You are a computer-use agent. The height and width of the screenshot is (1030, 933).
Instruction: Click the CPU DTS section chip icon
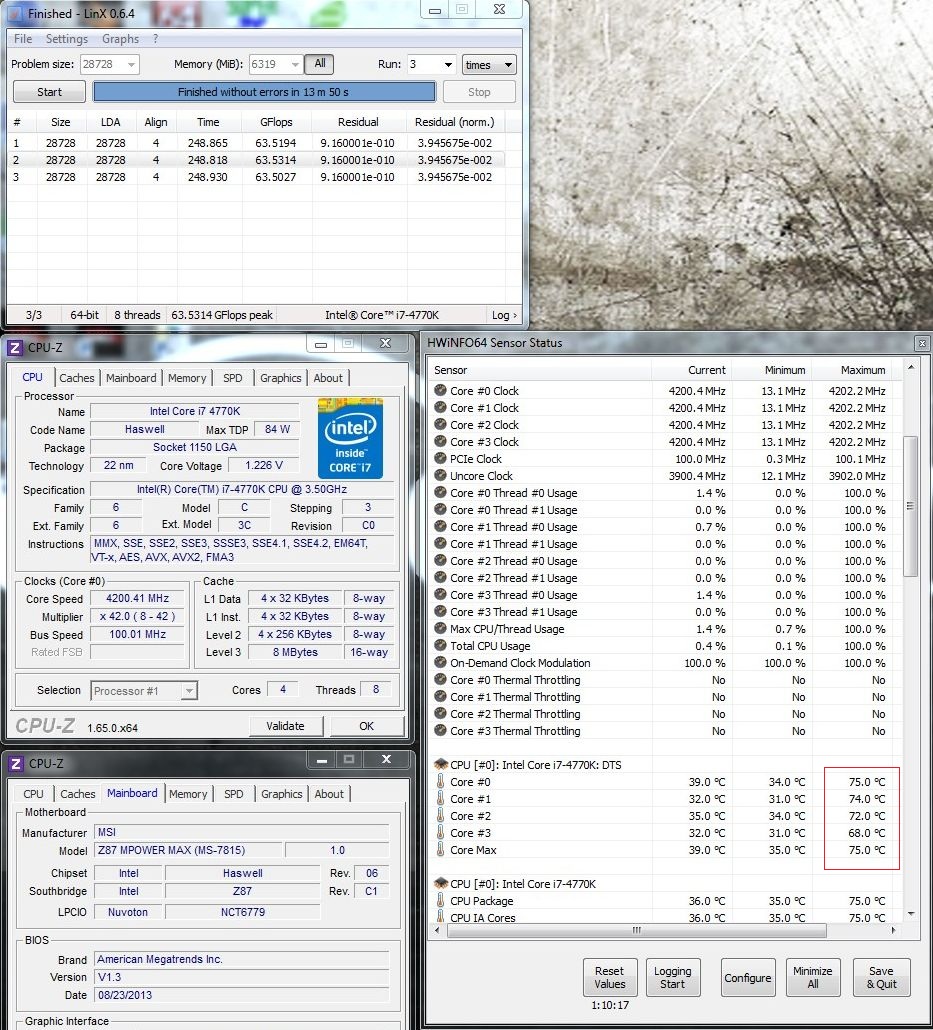440,765
